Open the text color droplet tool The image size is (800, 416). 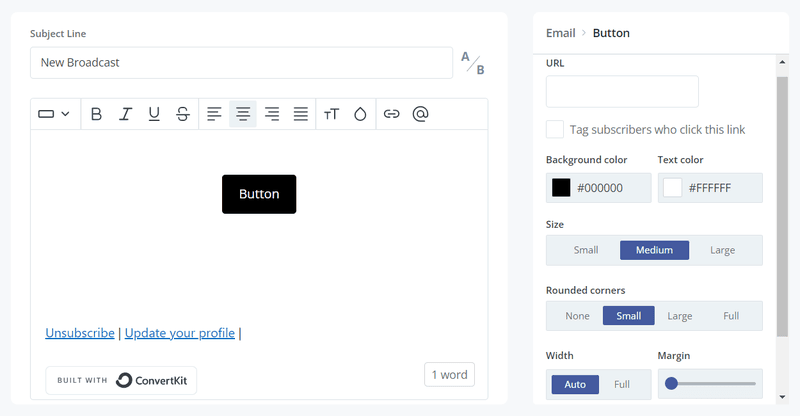(360, 114)
